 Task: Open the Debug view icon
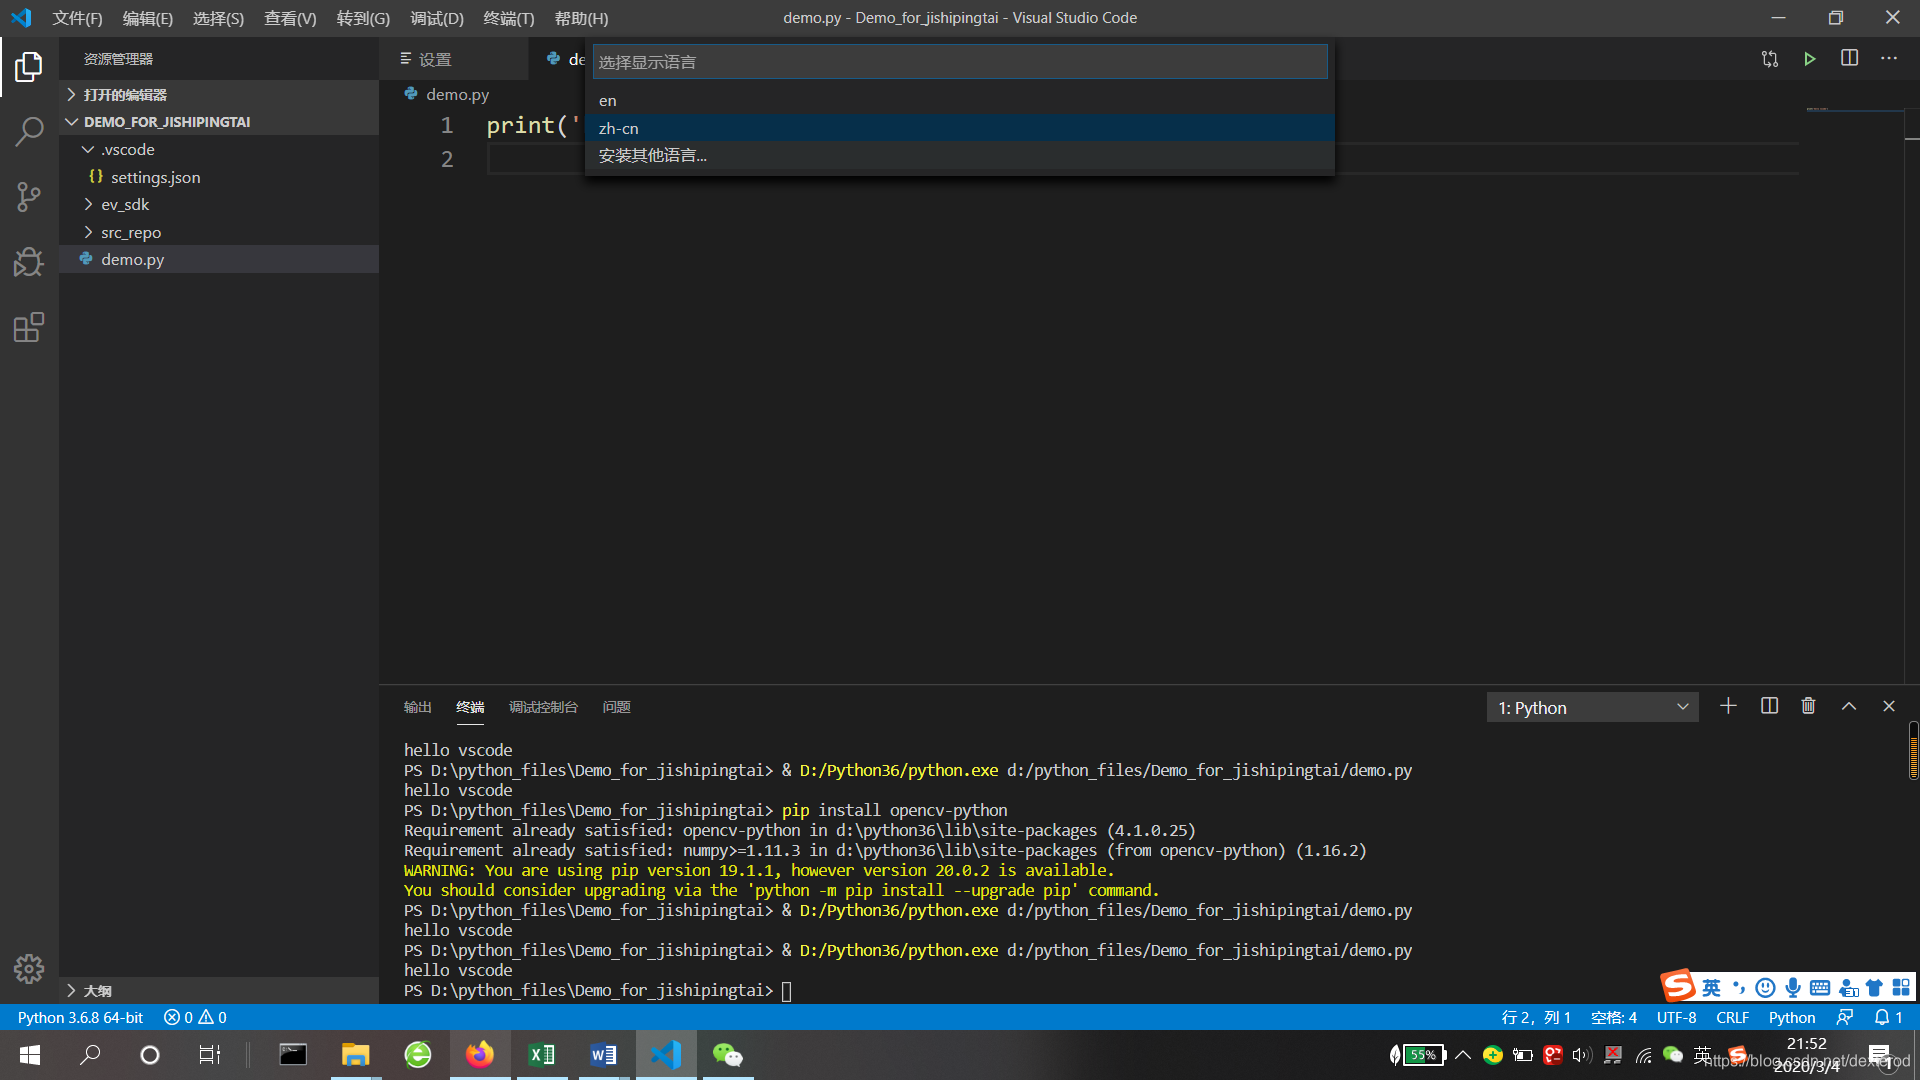(x=29, y=262)
